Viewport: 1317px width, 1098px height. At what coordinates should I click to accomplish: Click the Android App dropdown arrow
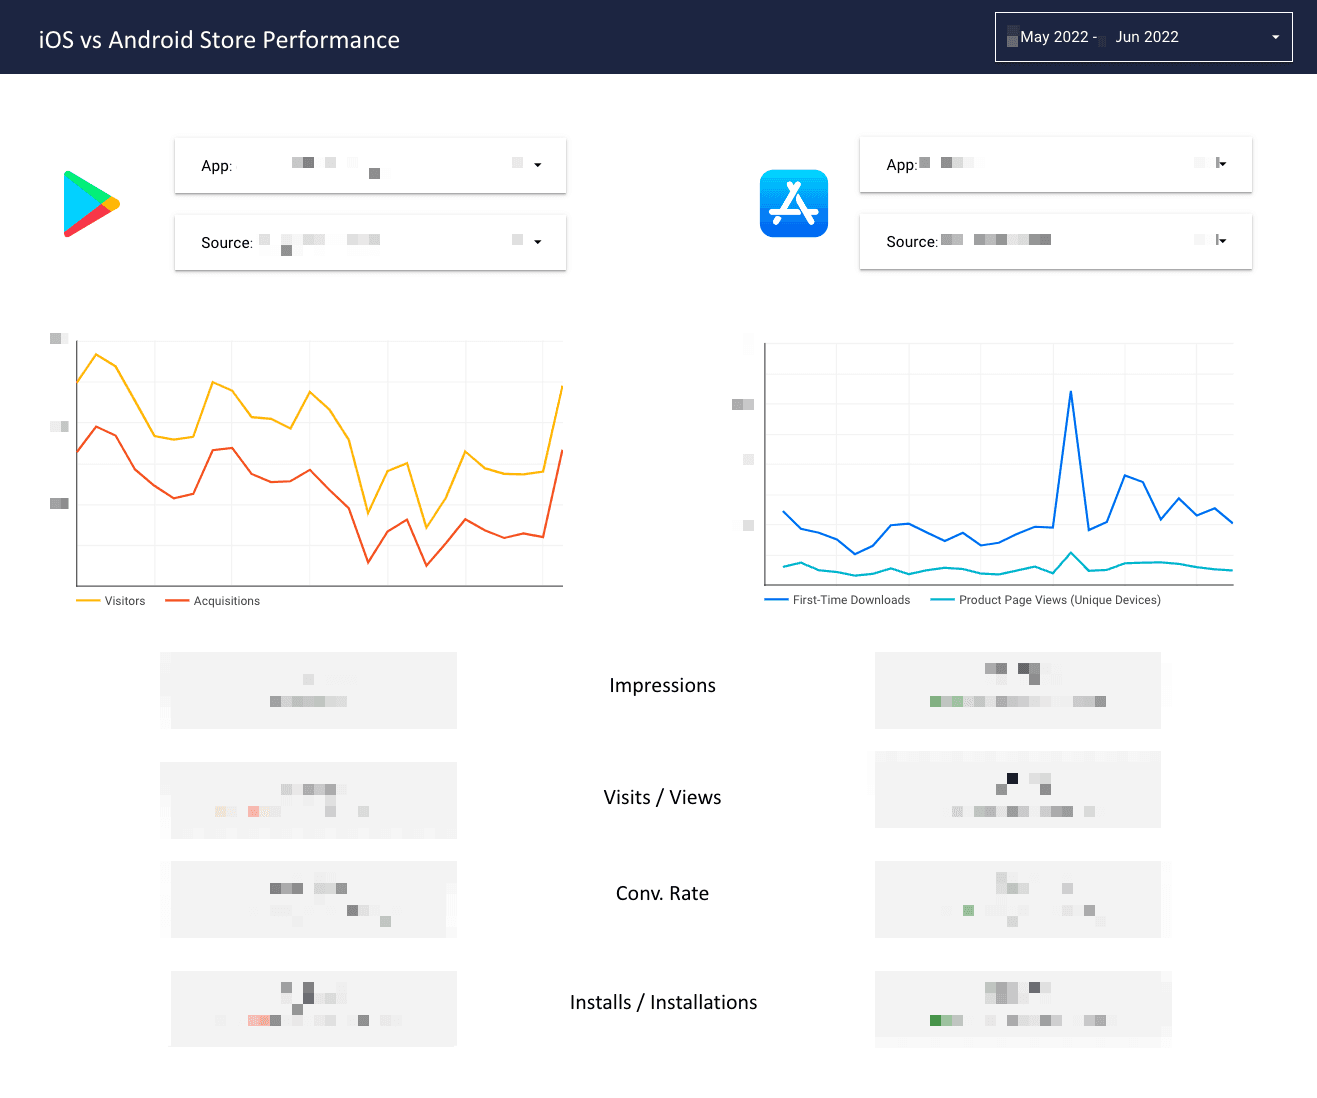[538, 165]
